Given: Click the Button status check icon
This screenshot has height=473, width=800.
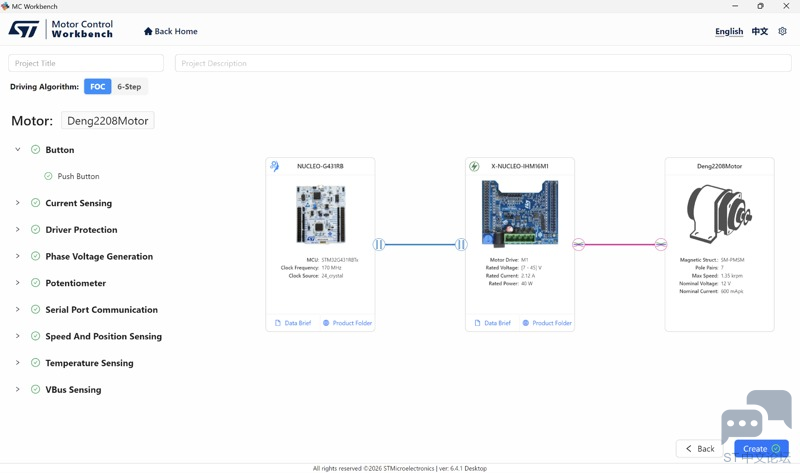Looking at the screenshot, I should point(35,150).
